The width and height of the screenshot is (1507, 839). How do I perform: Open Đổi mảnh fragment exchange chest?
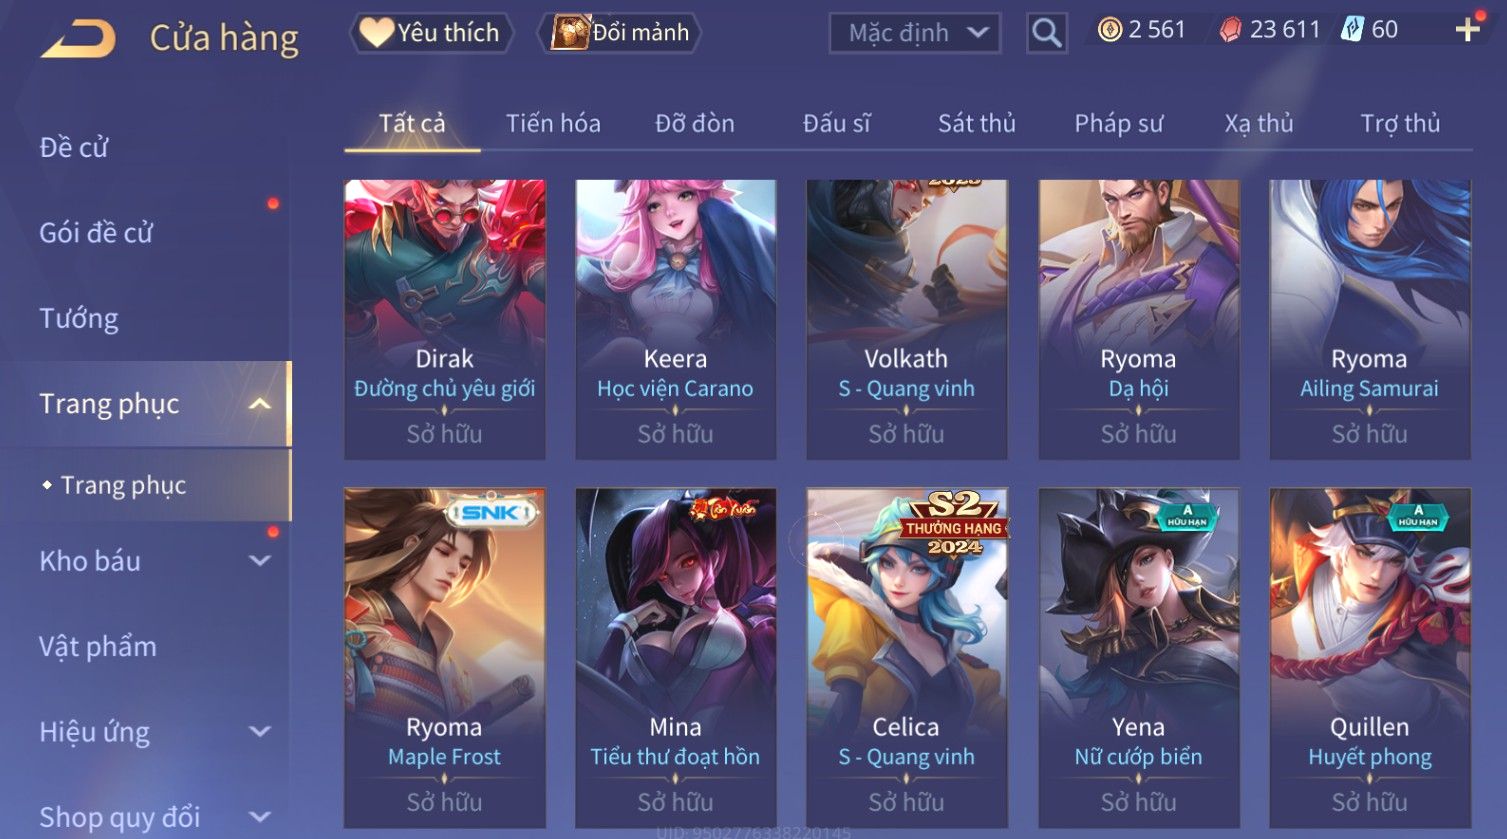tap(619, 33)
